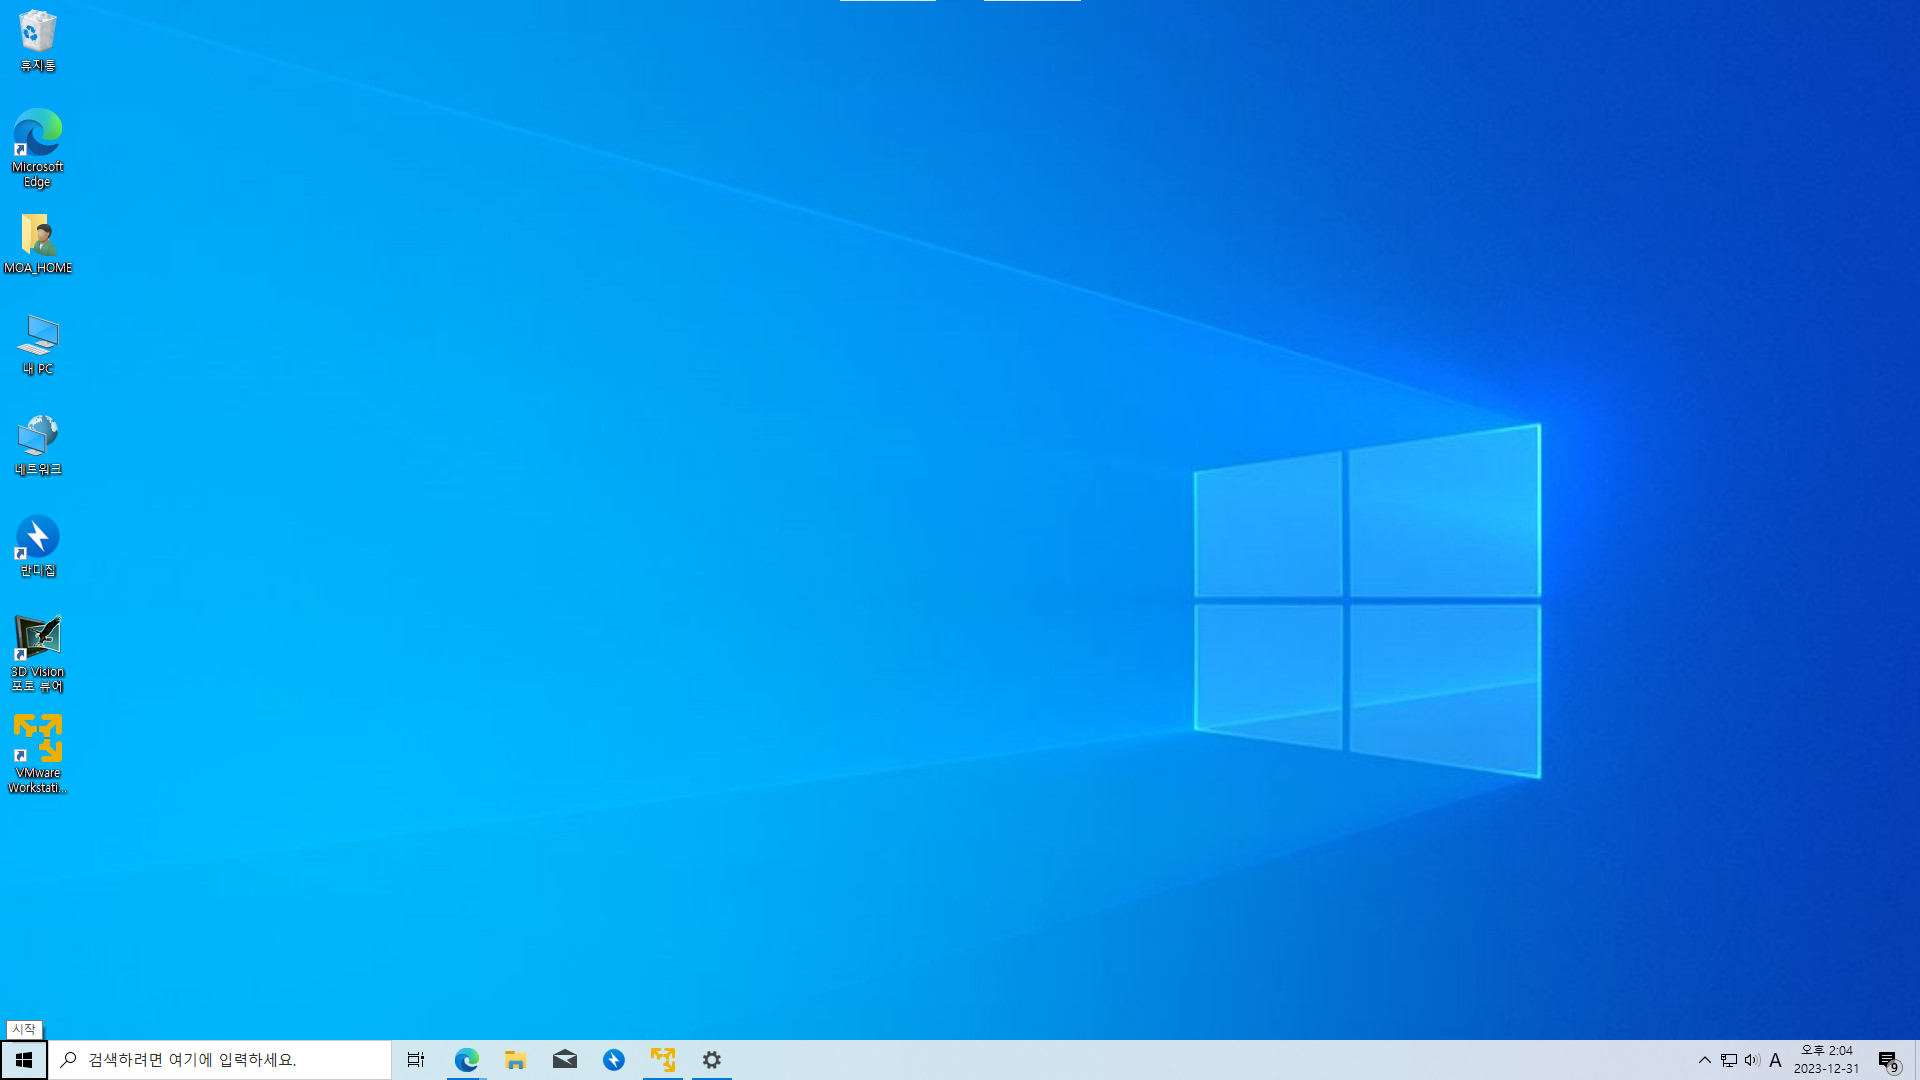Open Edge from the taskbar
1920x1080 pixels.
(467, 1060)
